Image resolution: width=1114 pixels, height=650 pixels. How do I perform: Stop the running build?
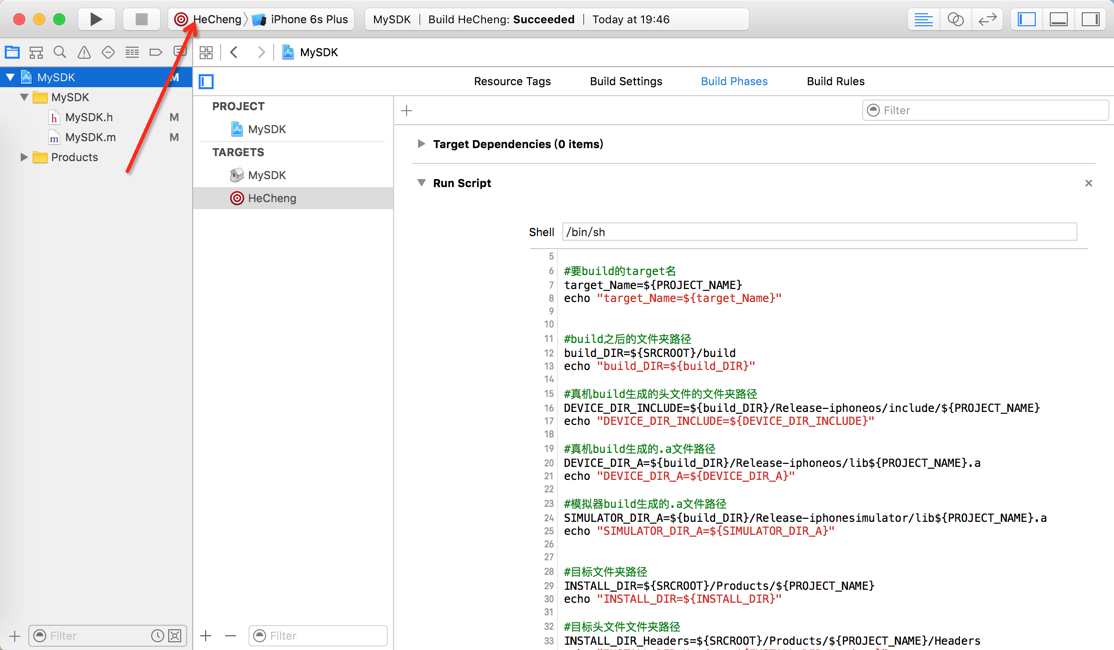coord(141,19)
